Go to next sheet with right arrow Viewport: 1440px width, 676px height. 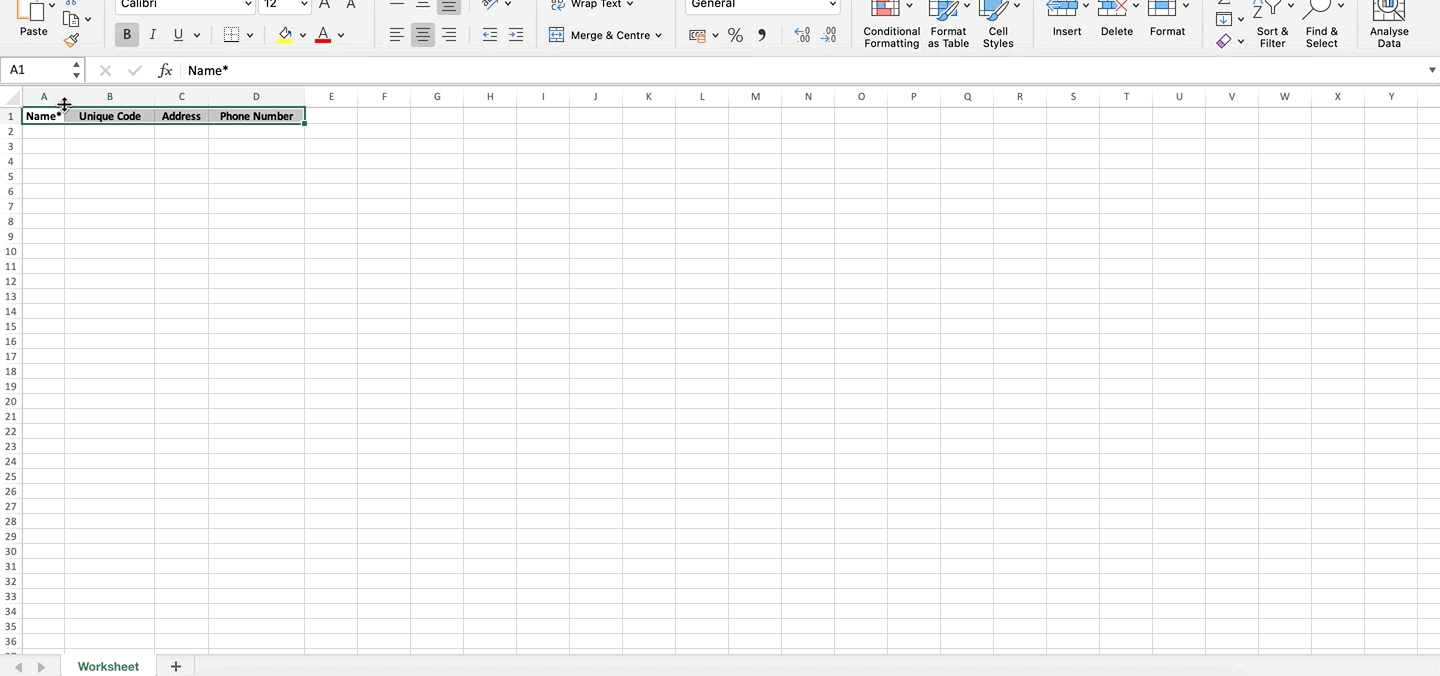coord(41,667)
